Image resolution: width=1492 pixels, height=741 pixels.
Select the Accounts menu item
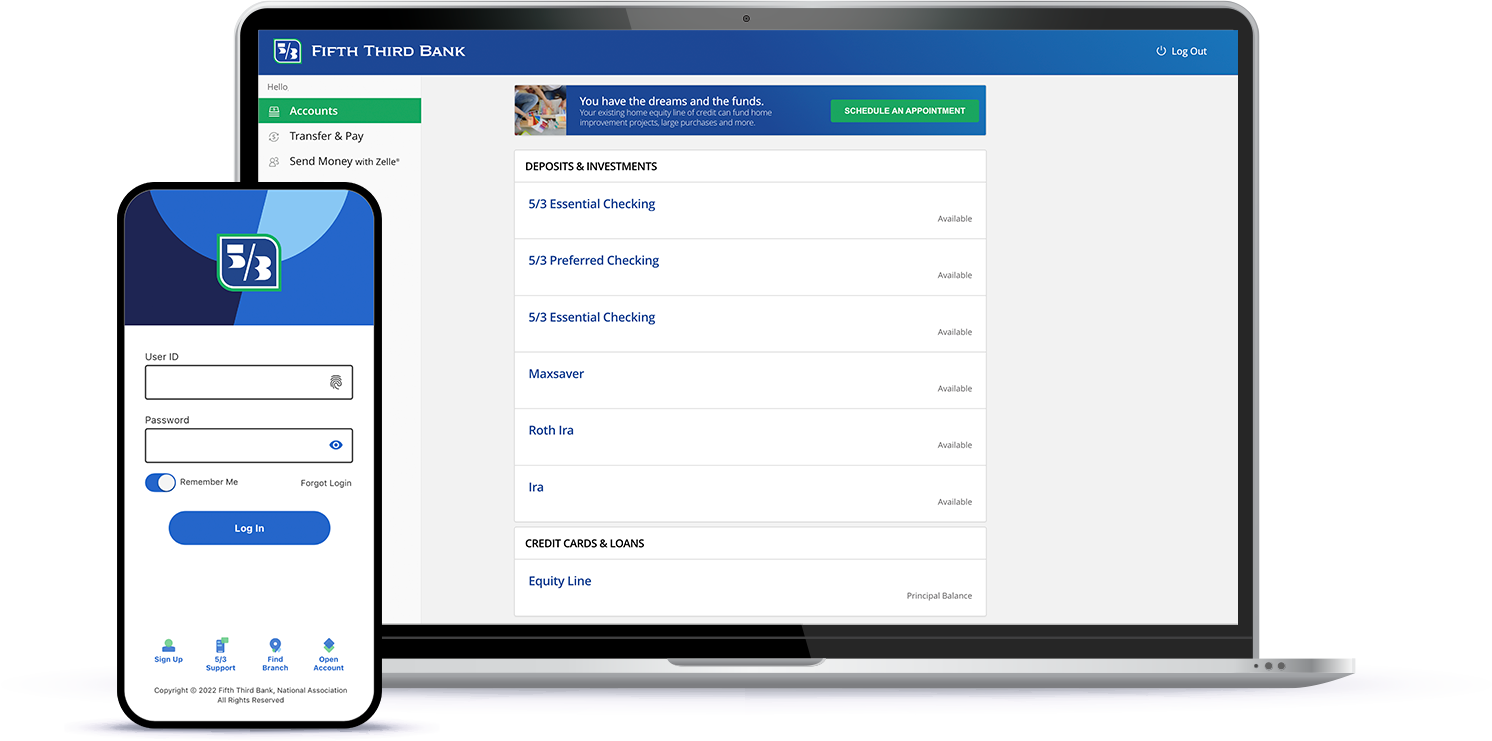(313, 110)
